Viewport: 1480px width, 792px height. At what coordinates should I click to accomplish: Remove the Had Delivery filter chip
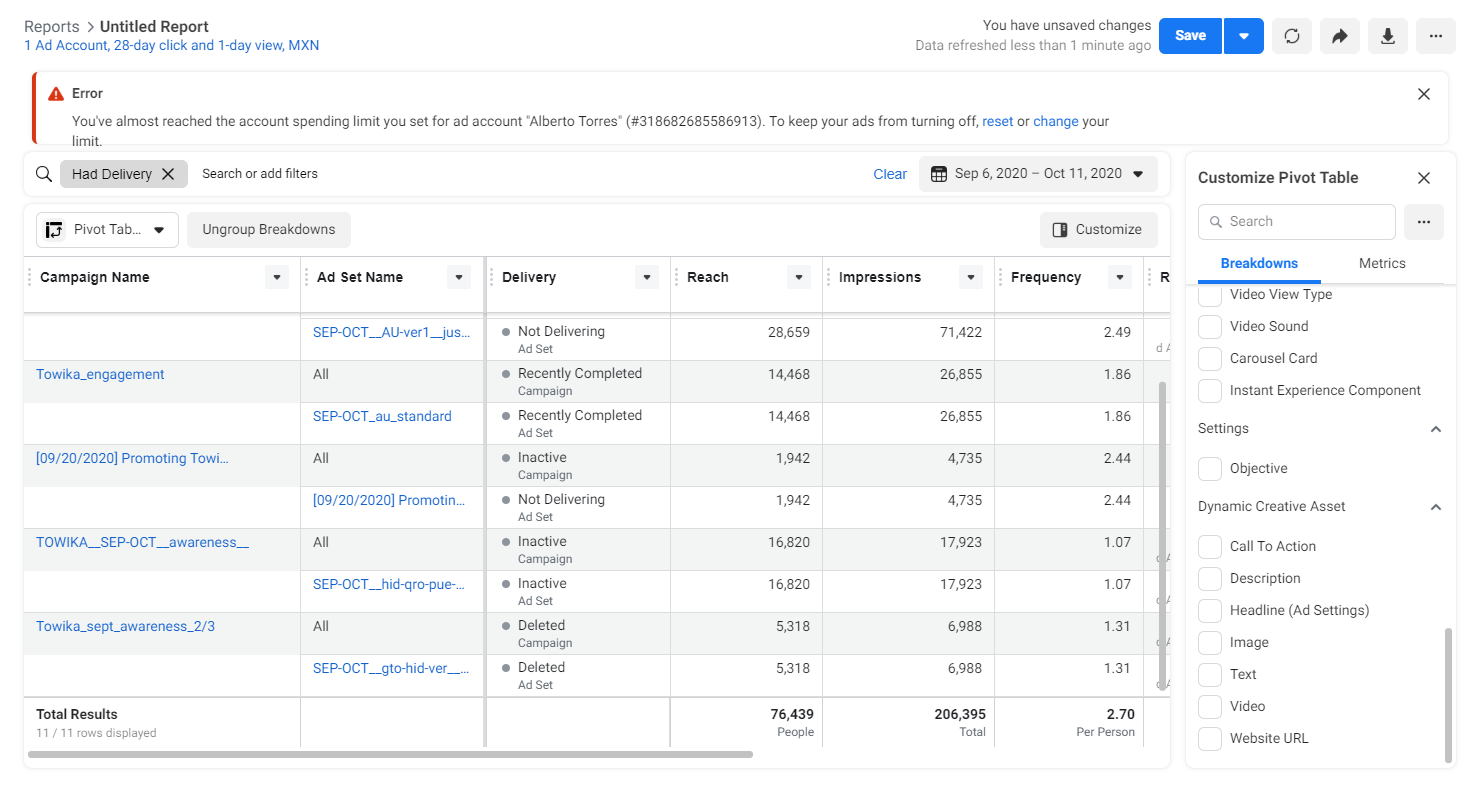tap(168, 174)
